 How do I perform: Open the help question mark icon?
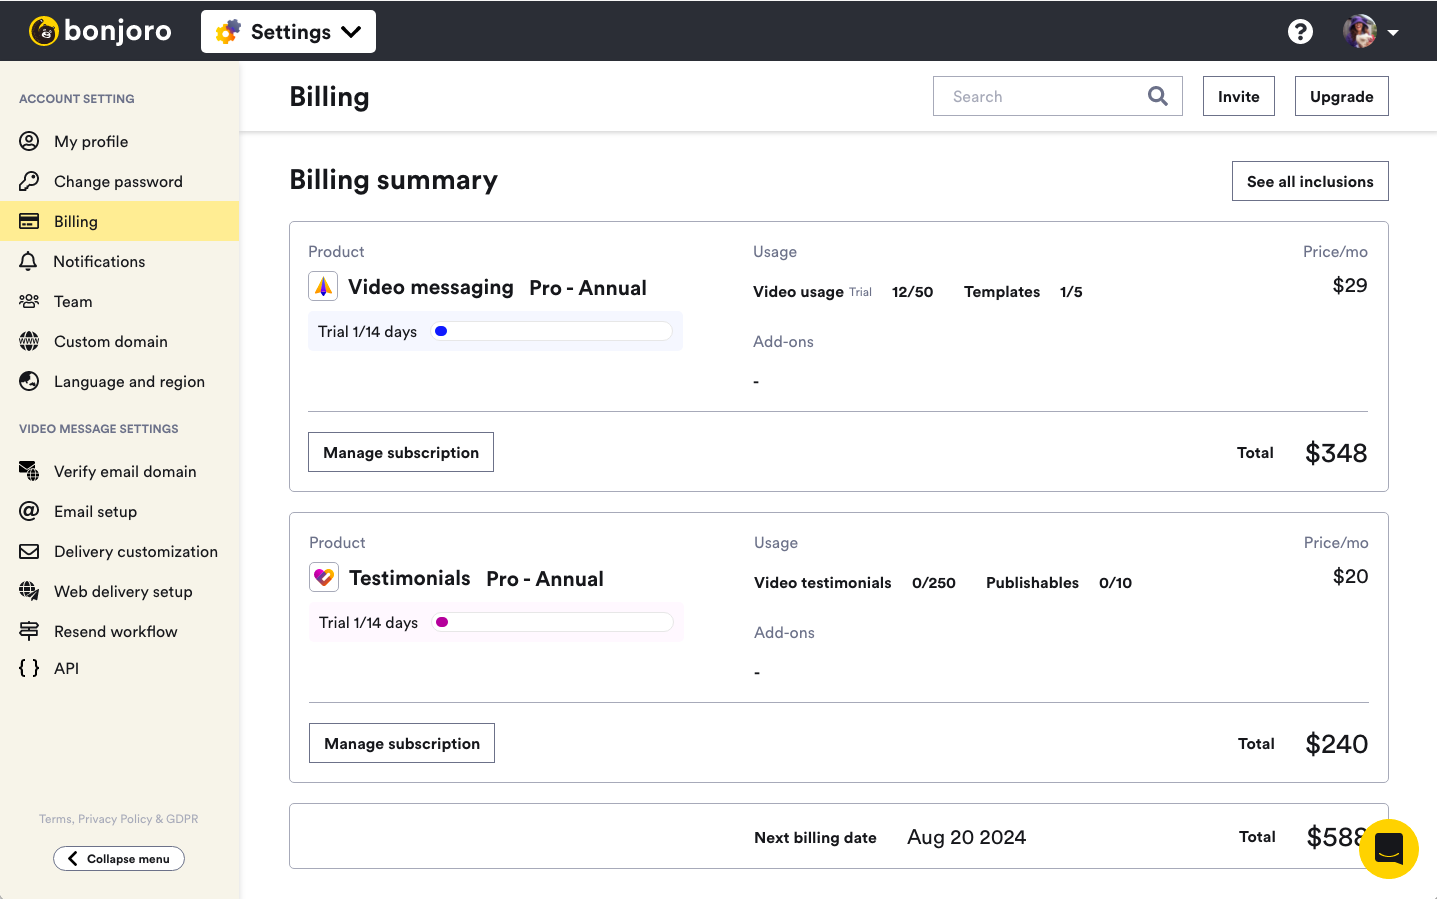click(x=1300, y=32)
